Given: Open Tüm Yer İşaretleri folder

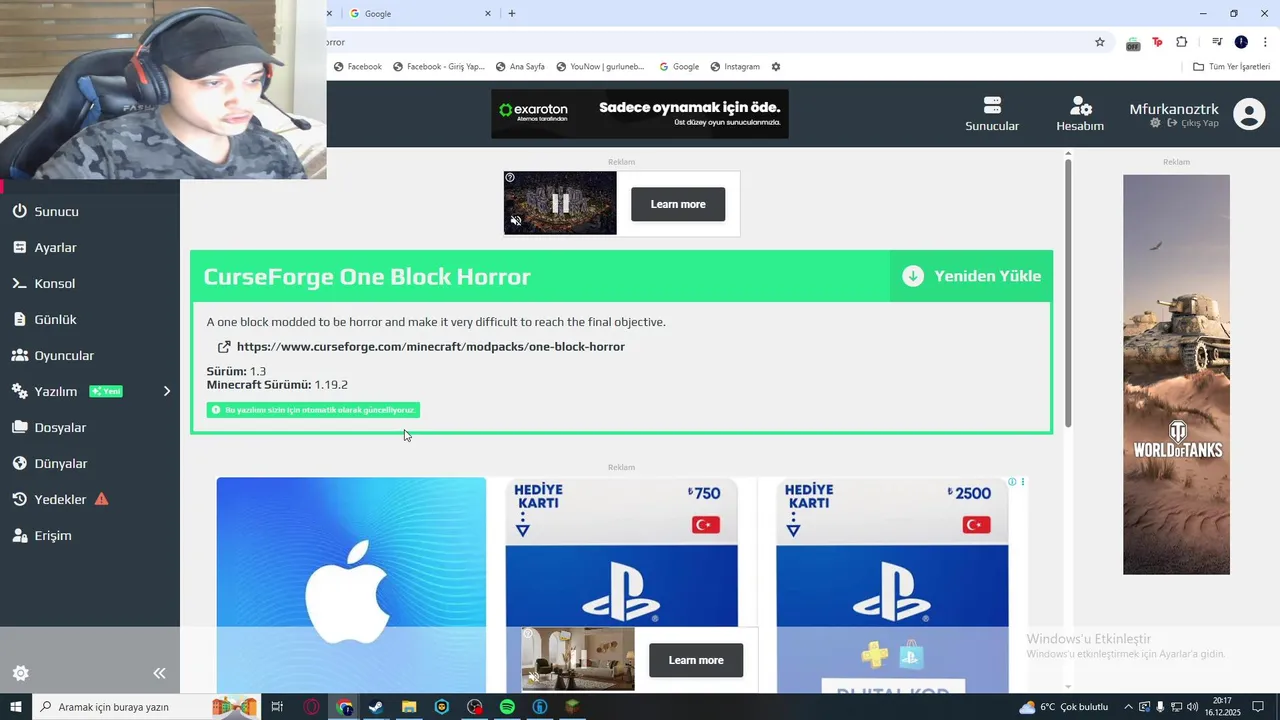Looking at the screenshot, I should coord(1232,67).
